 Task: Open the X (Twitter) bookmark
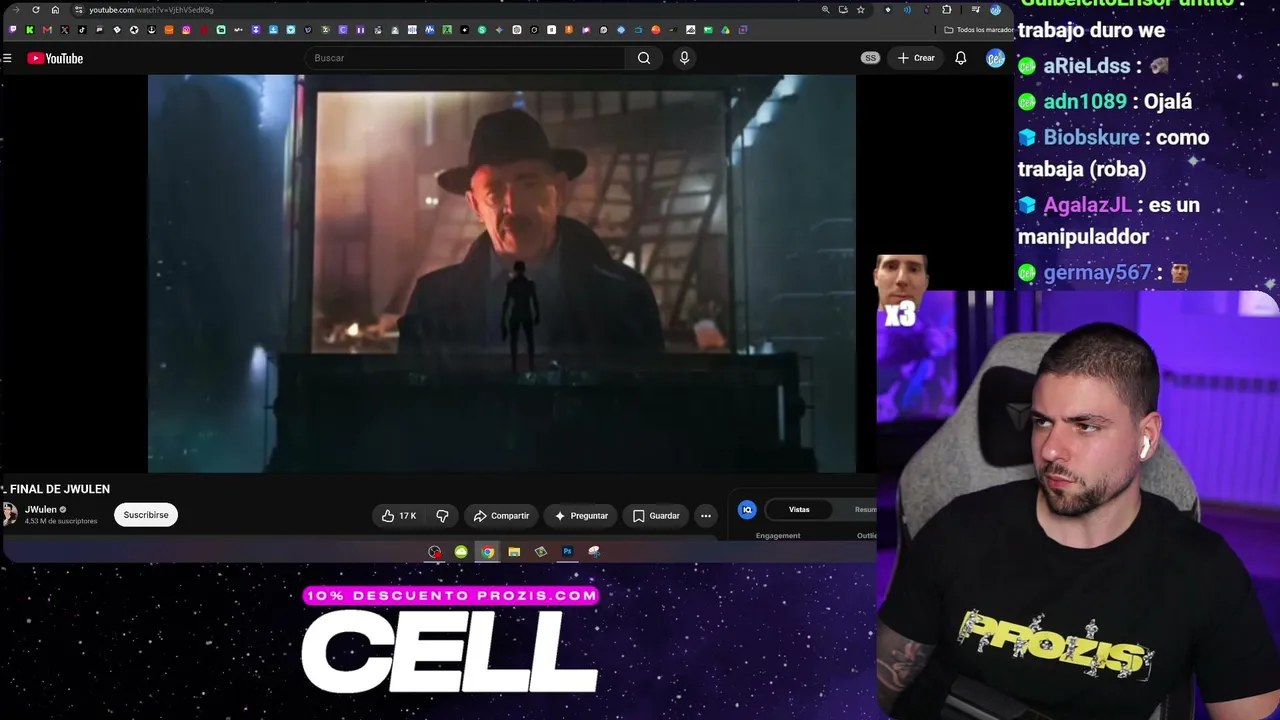64,30
